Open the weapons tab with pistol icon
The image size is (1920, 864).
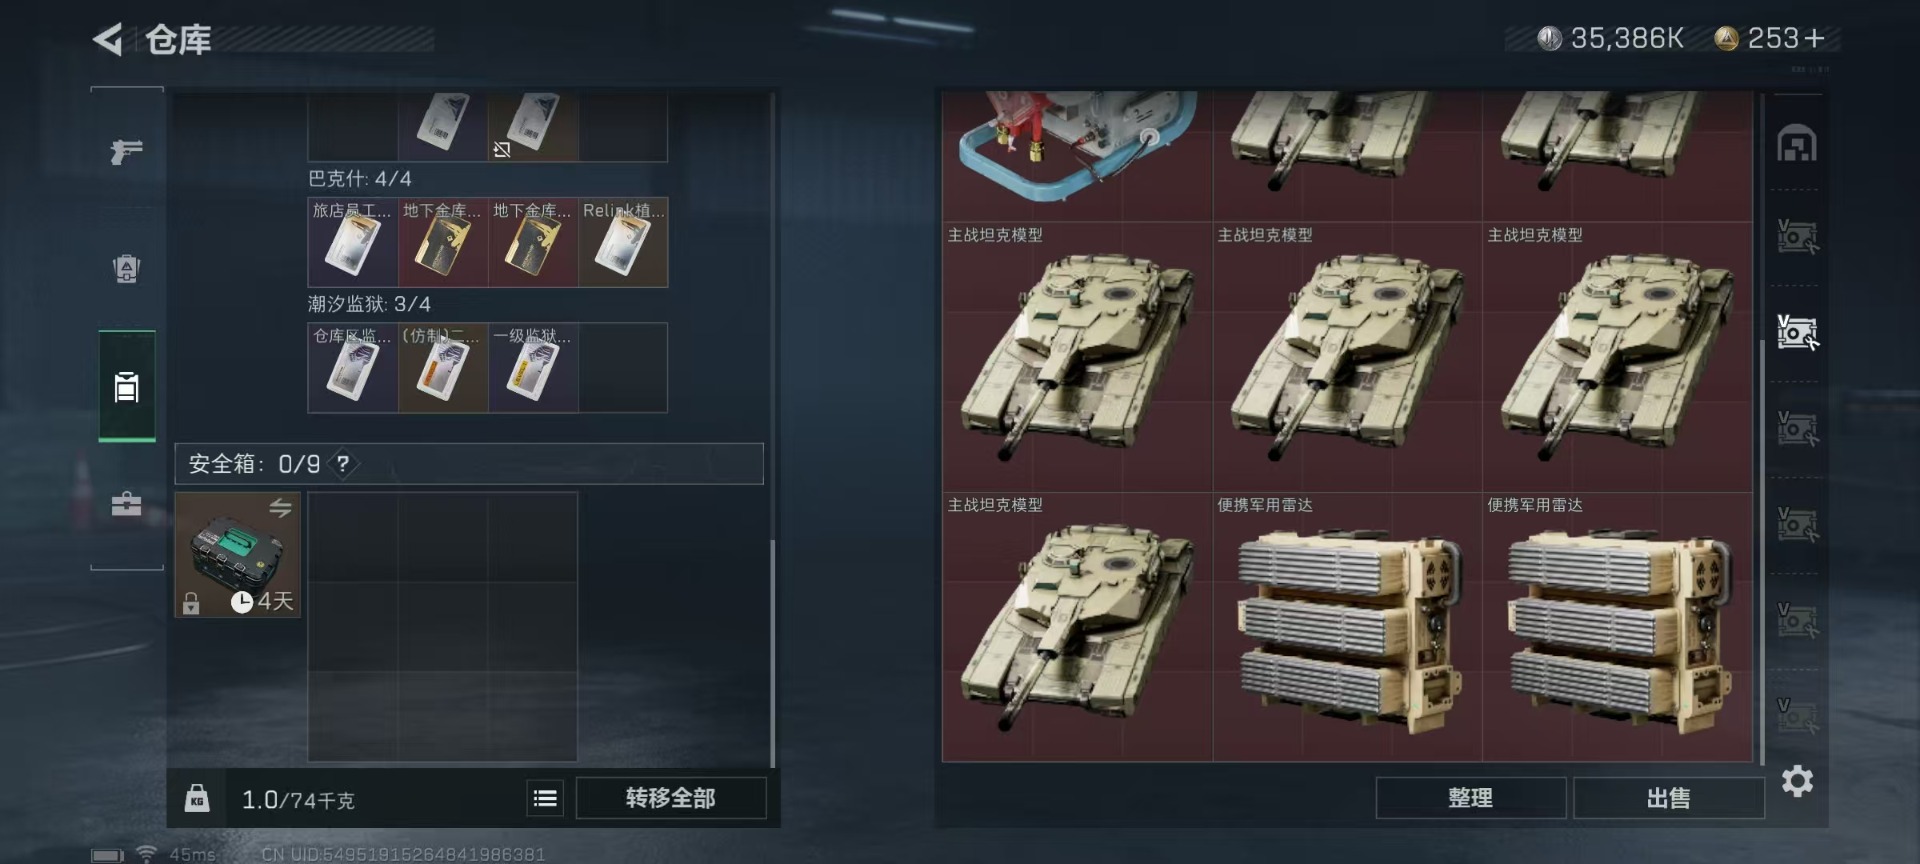point(126,151)
